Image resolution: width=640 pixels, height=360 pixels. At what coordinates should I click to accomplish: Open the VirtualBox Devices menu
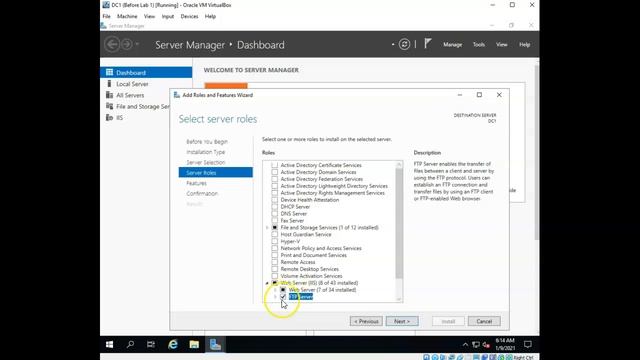[x=189, y=16]
